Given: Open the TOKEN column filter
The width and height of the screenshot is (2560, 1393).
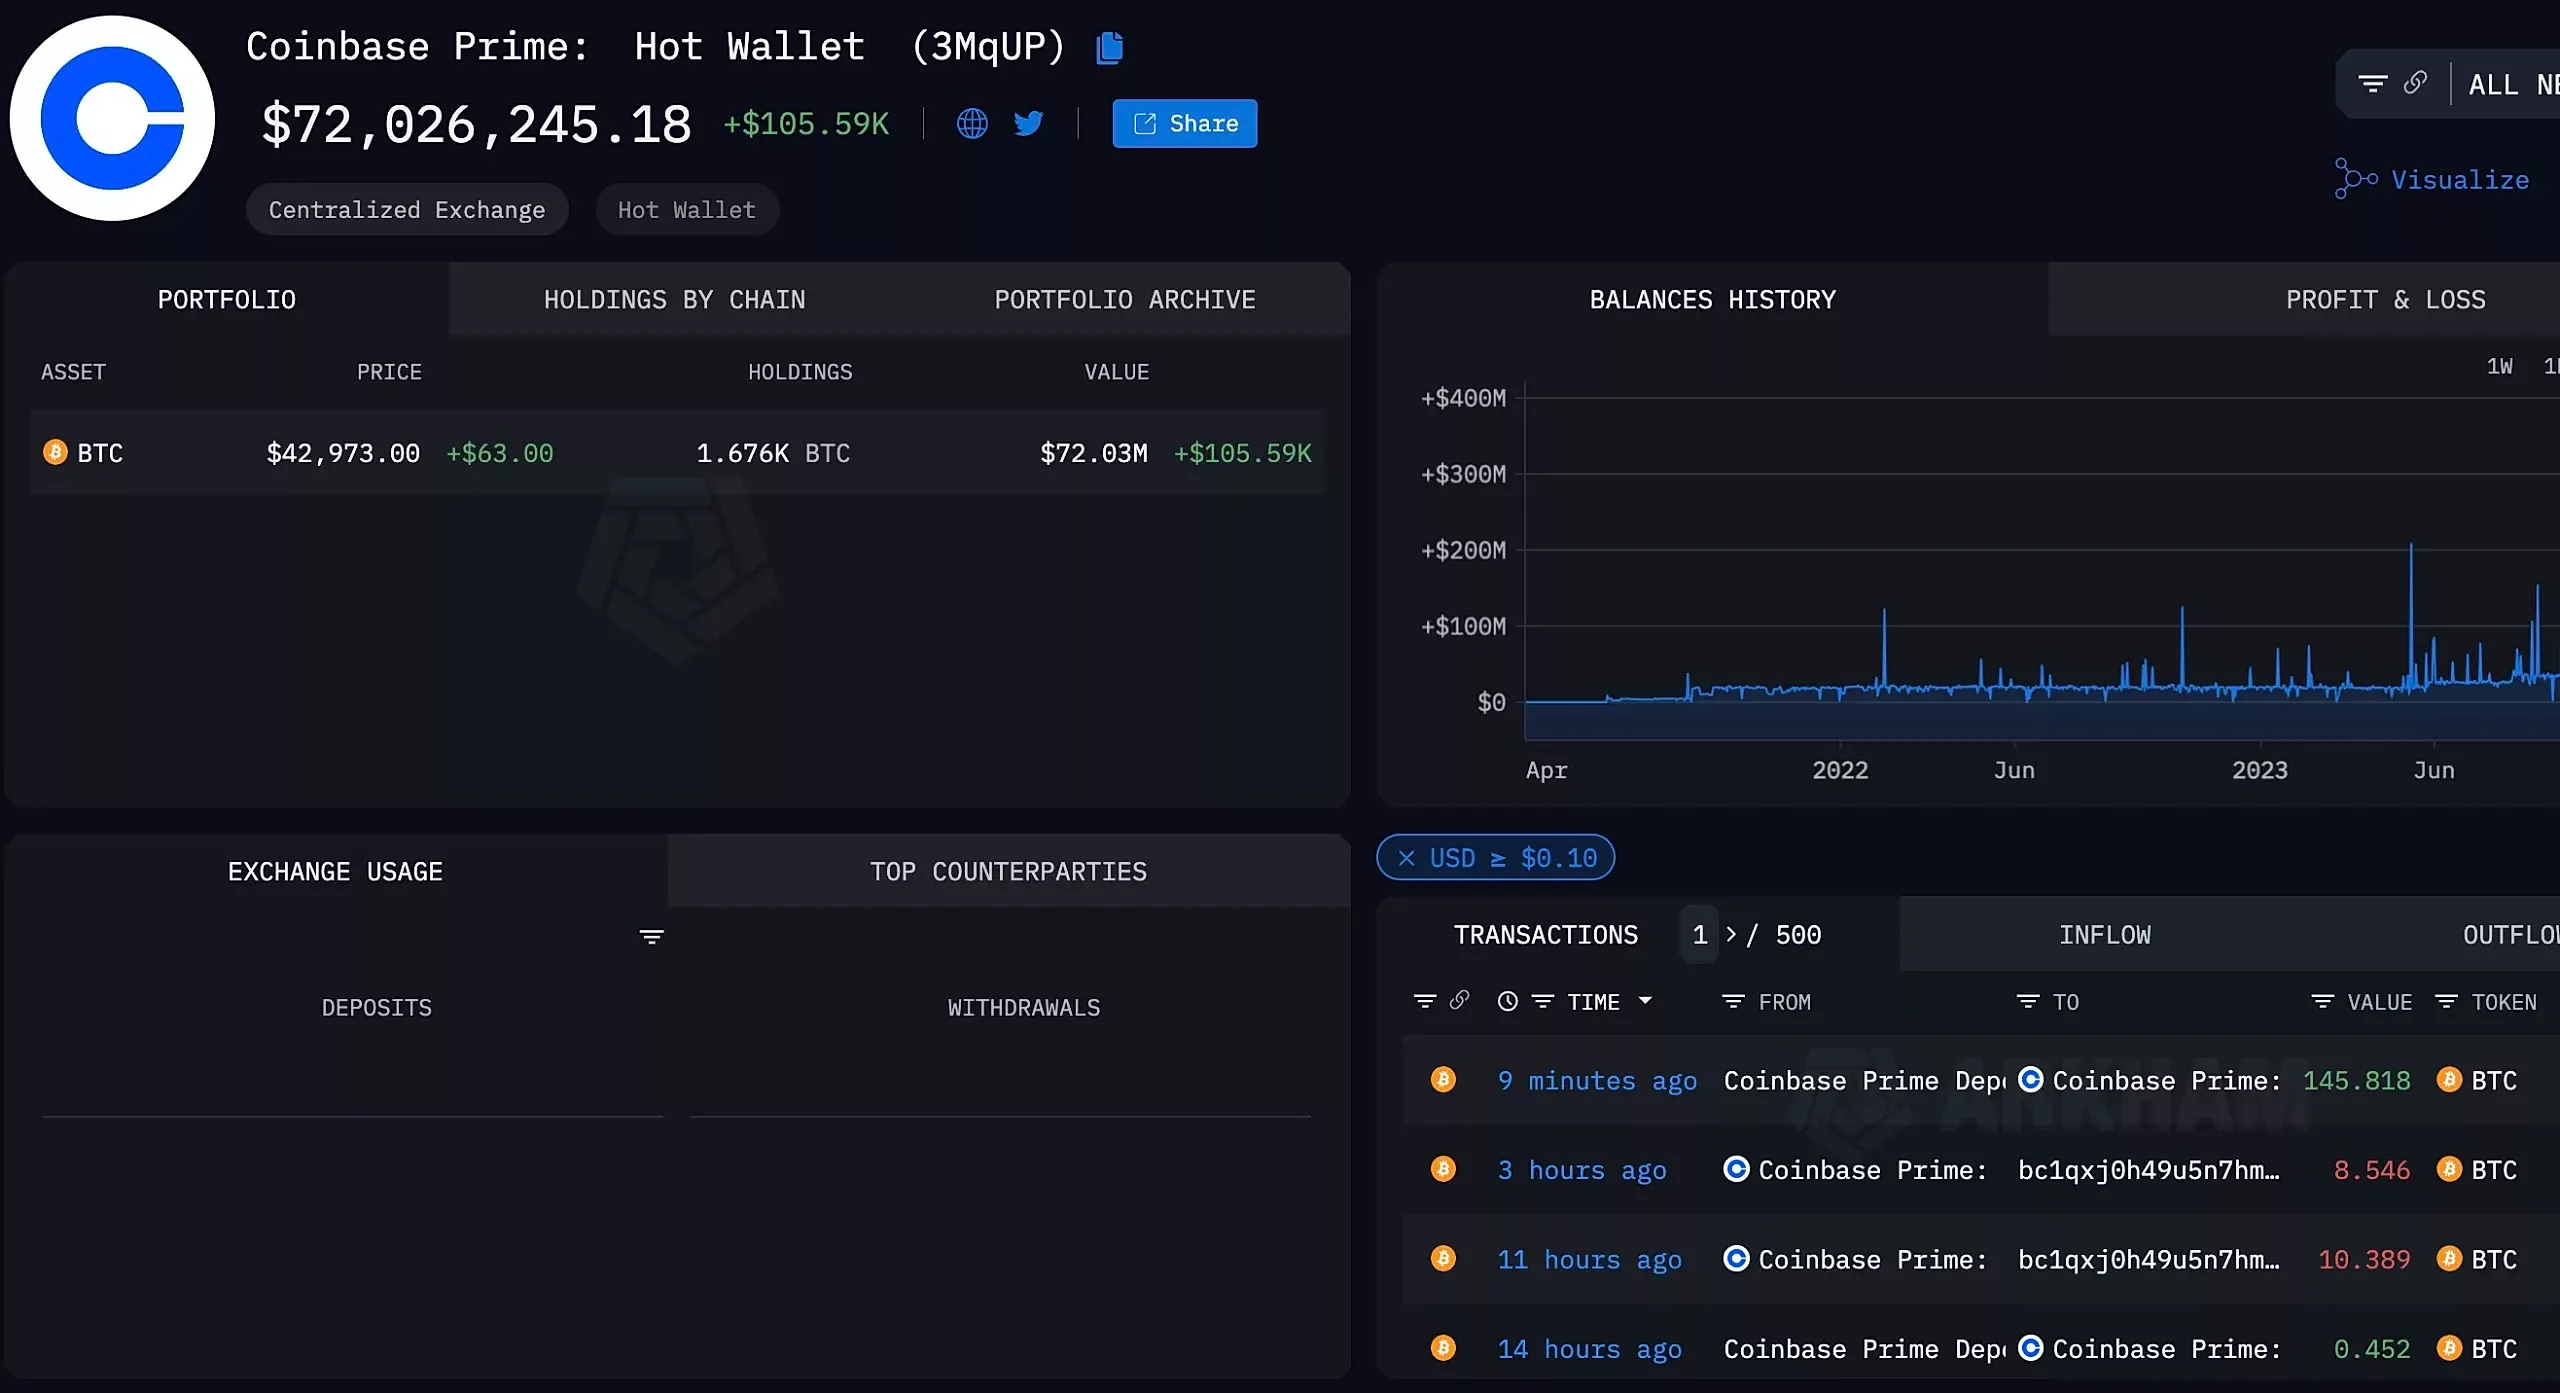Looking at the screenshot, I should click(x=2445, y=1001).
